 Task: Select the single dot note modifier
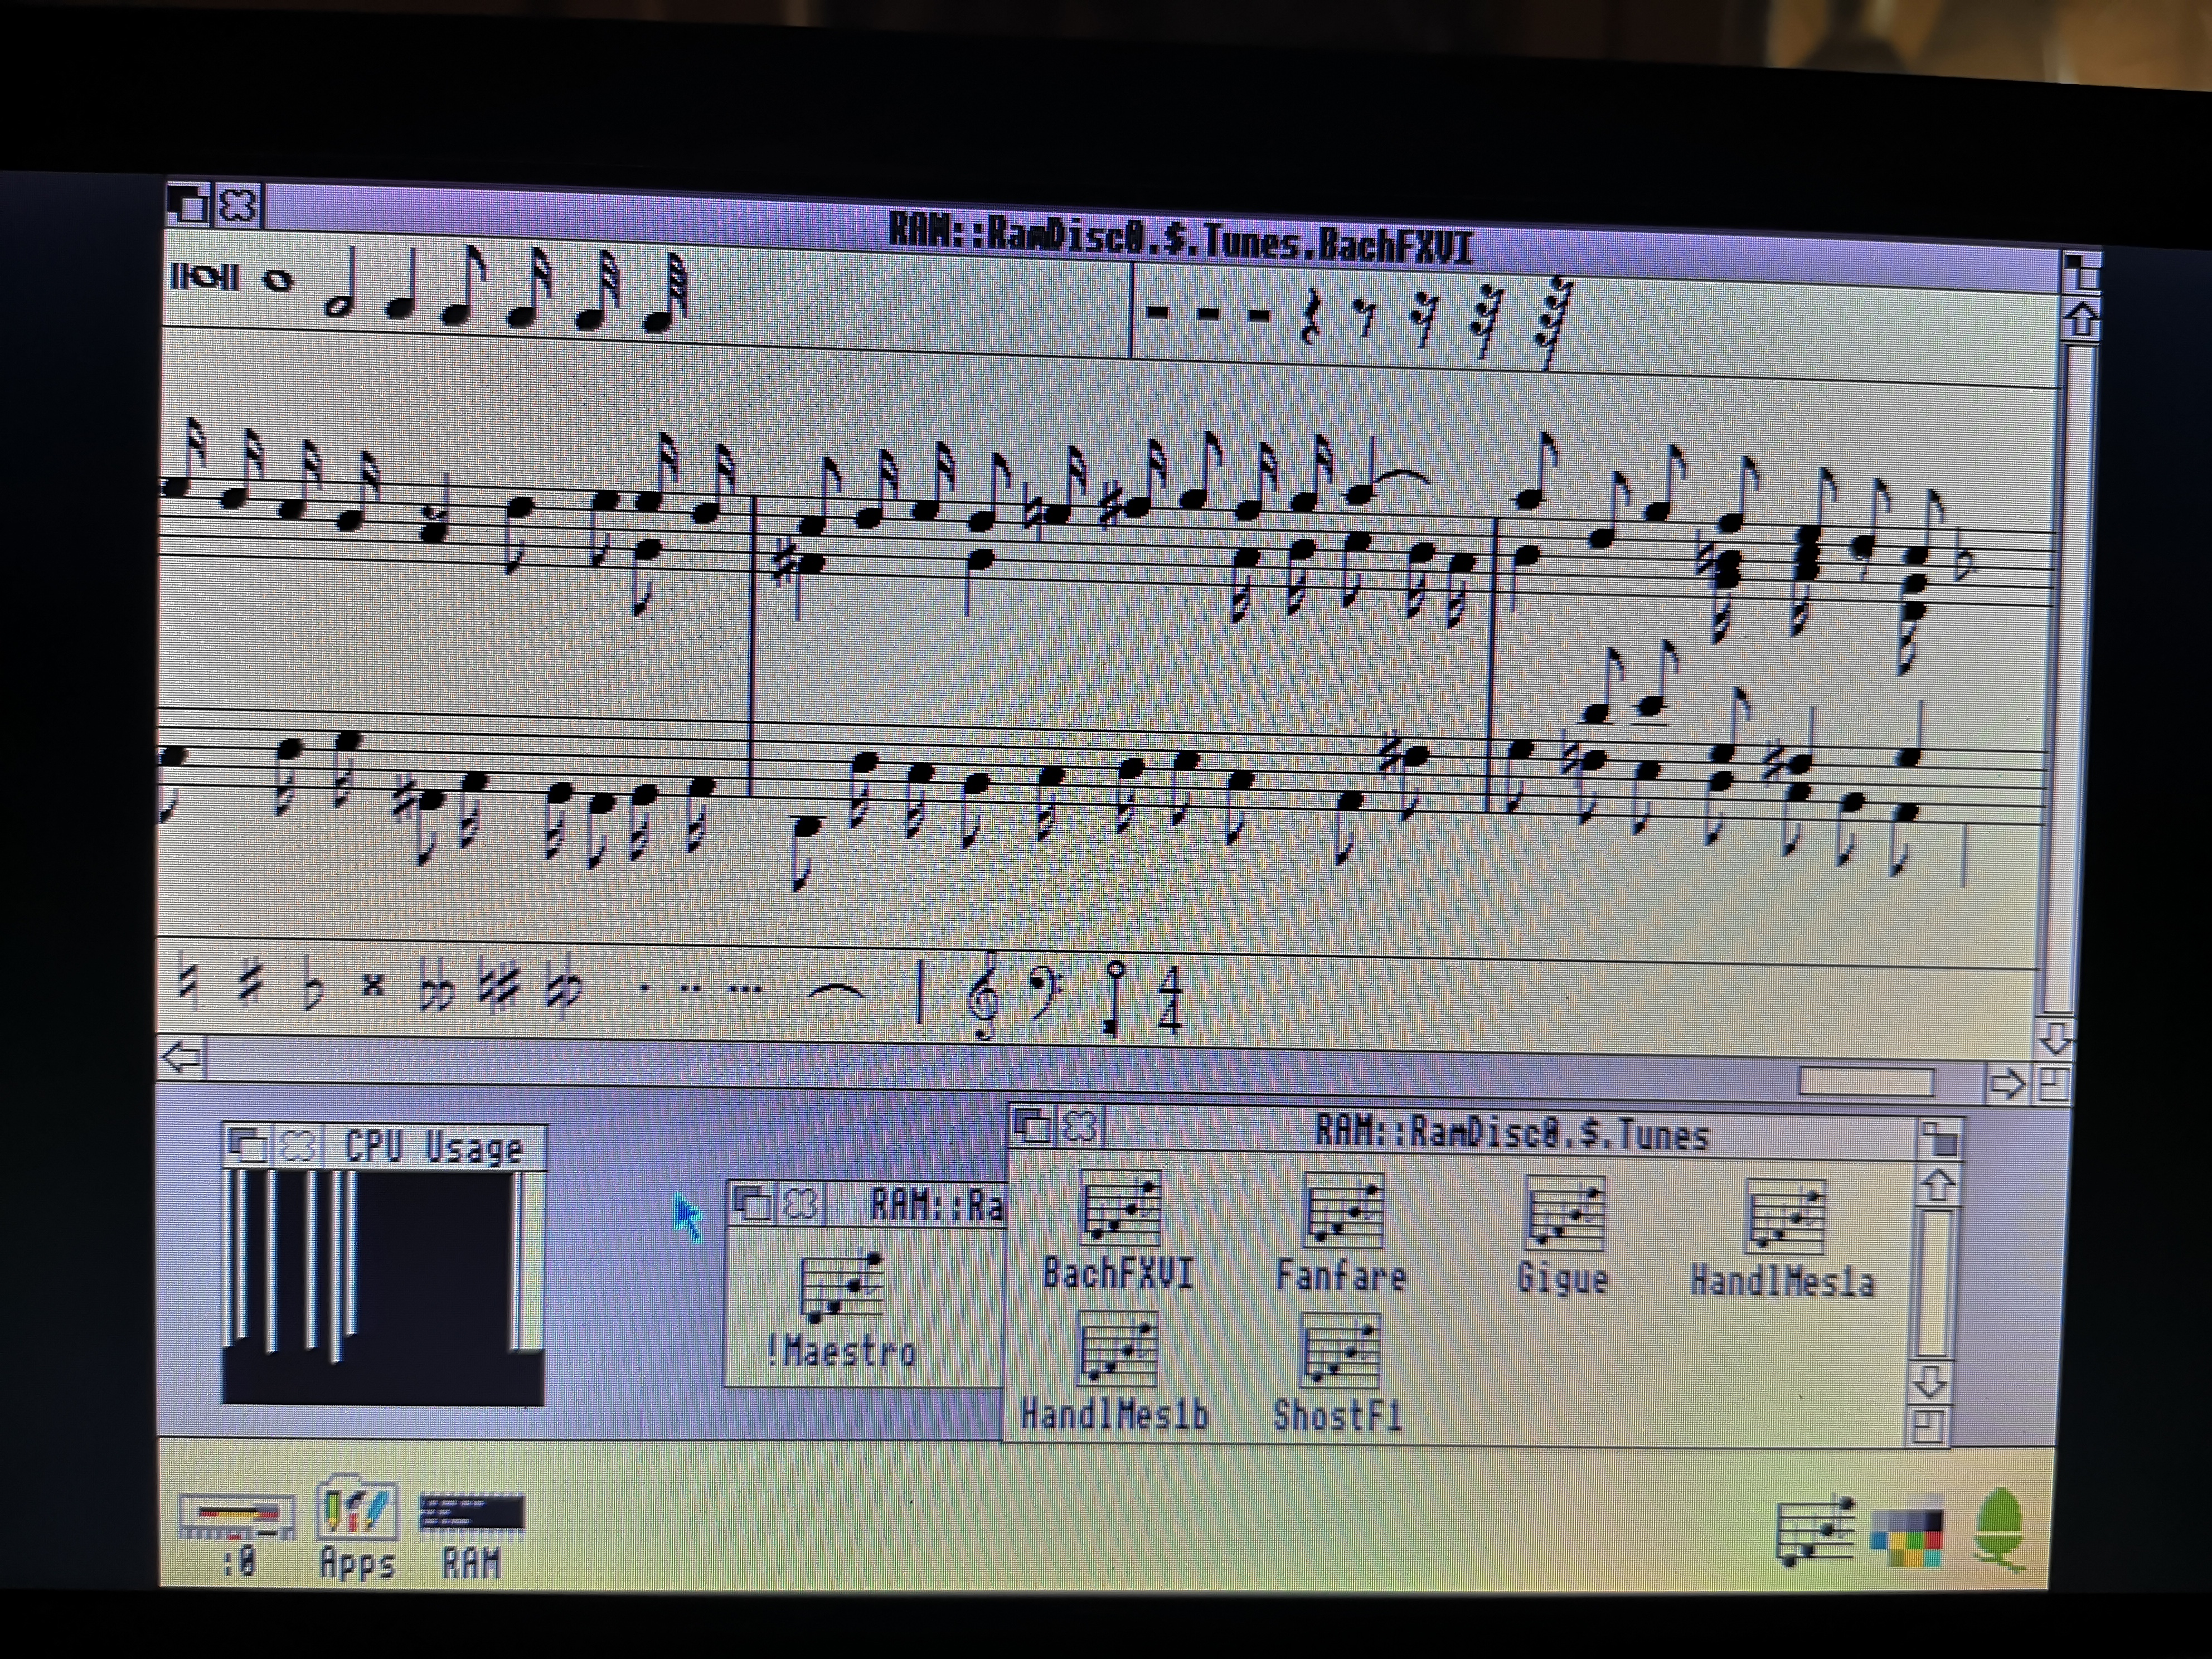pyautogui.click(x=644, y=989)
